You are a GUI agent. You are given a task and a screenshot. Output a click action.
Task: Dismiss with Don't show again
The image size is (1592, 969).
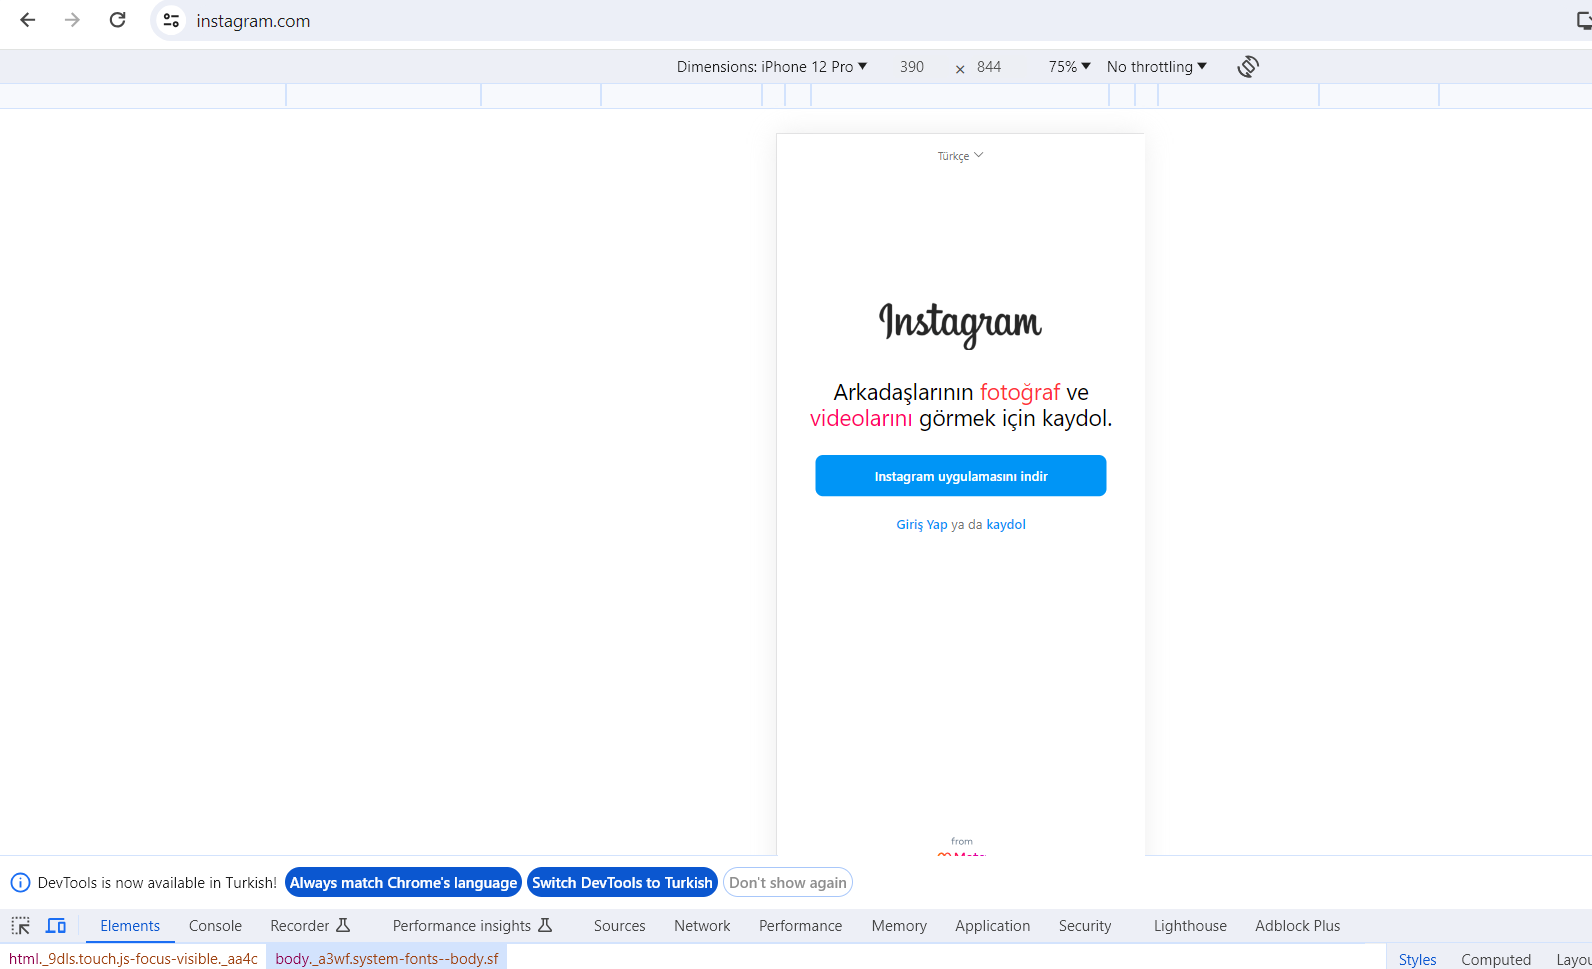[788, 883]
